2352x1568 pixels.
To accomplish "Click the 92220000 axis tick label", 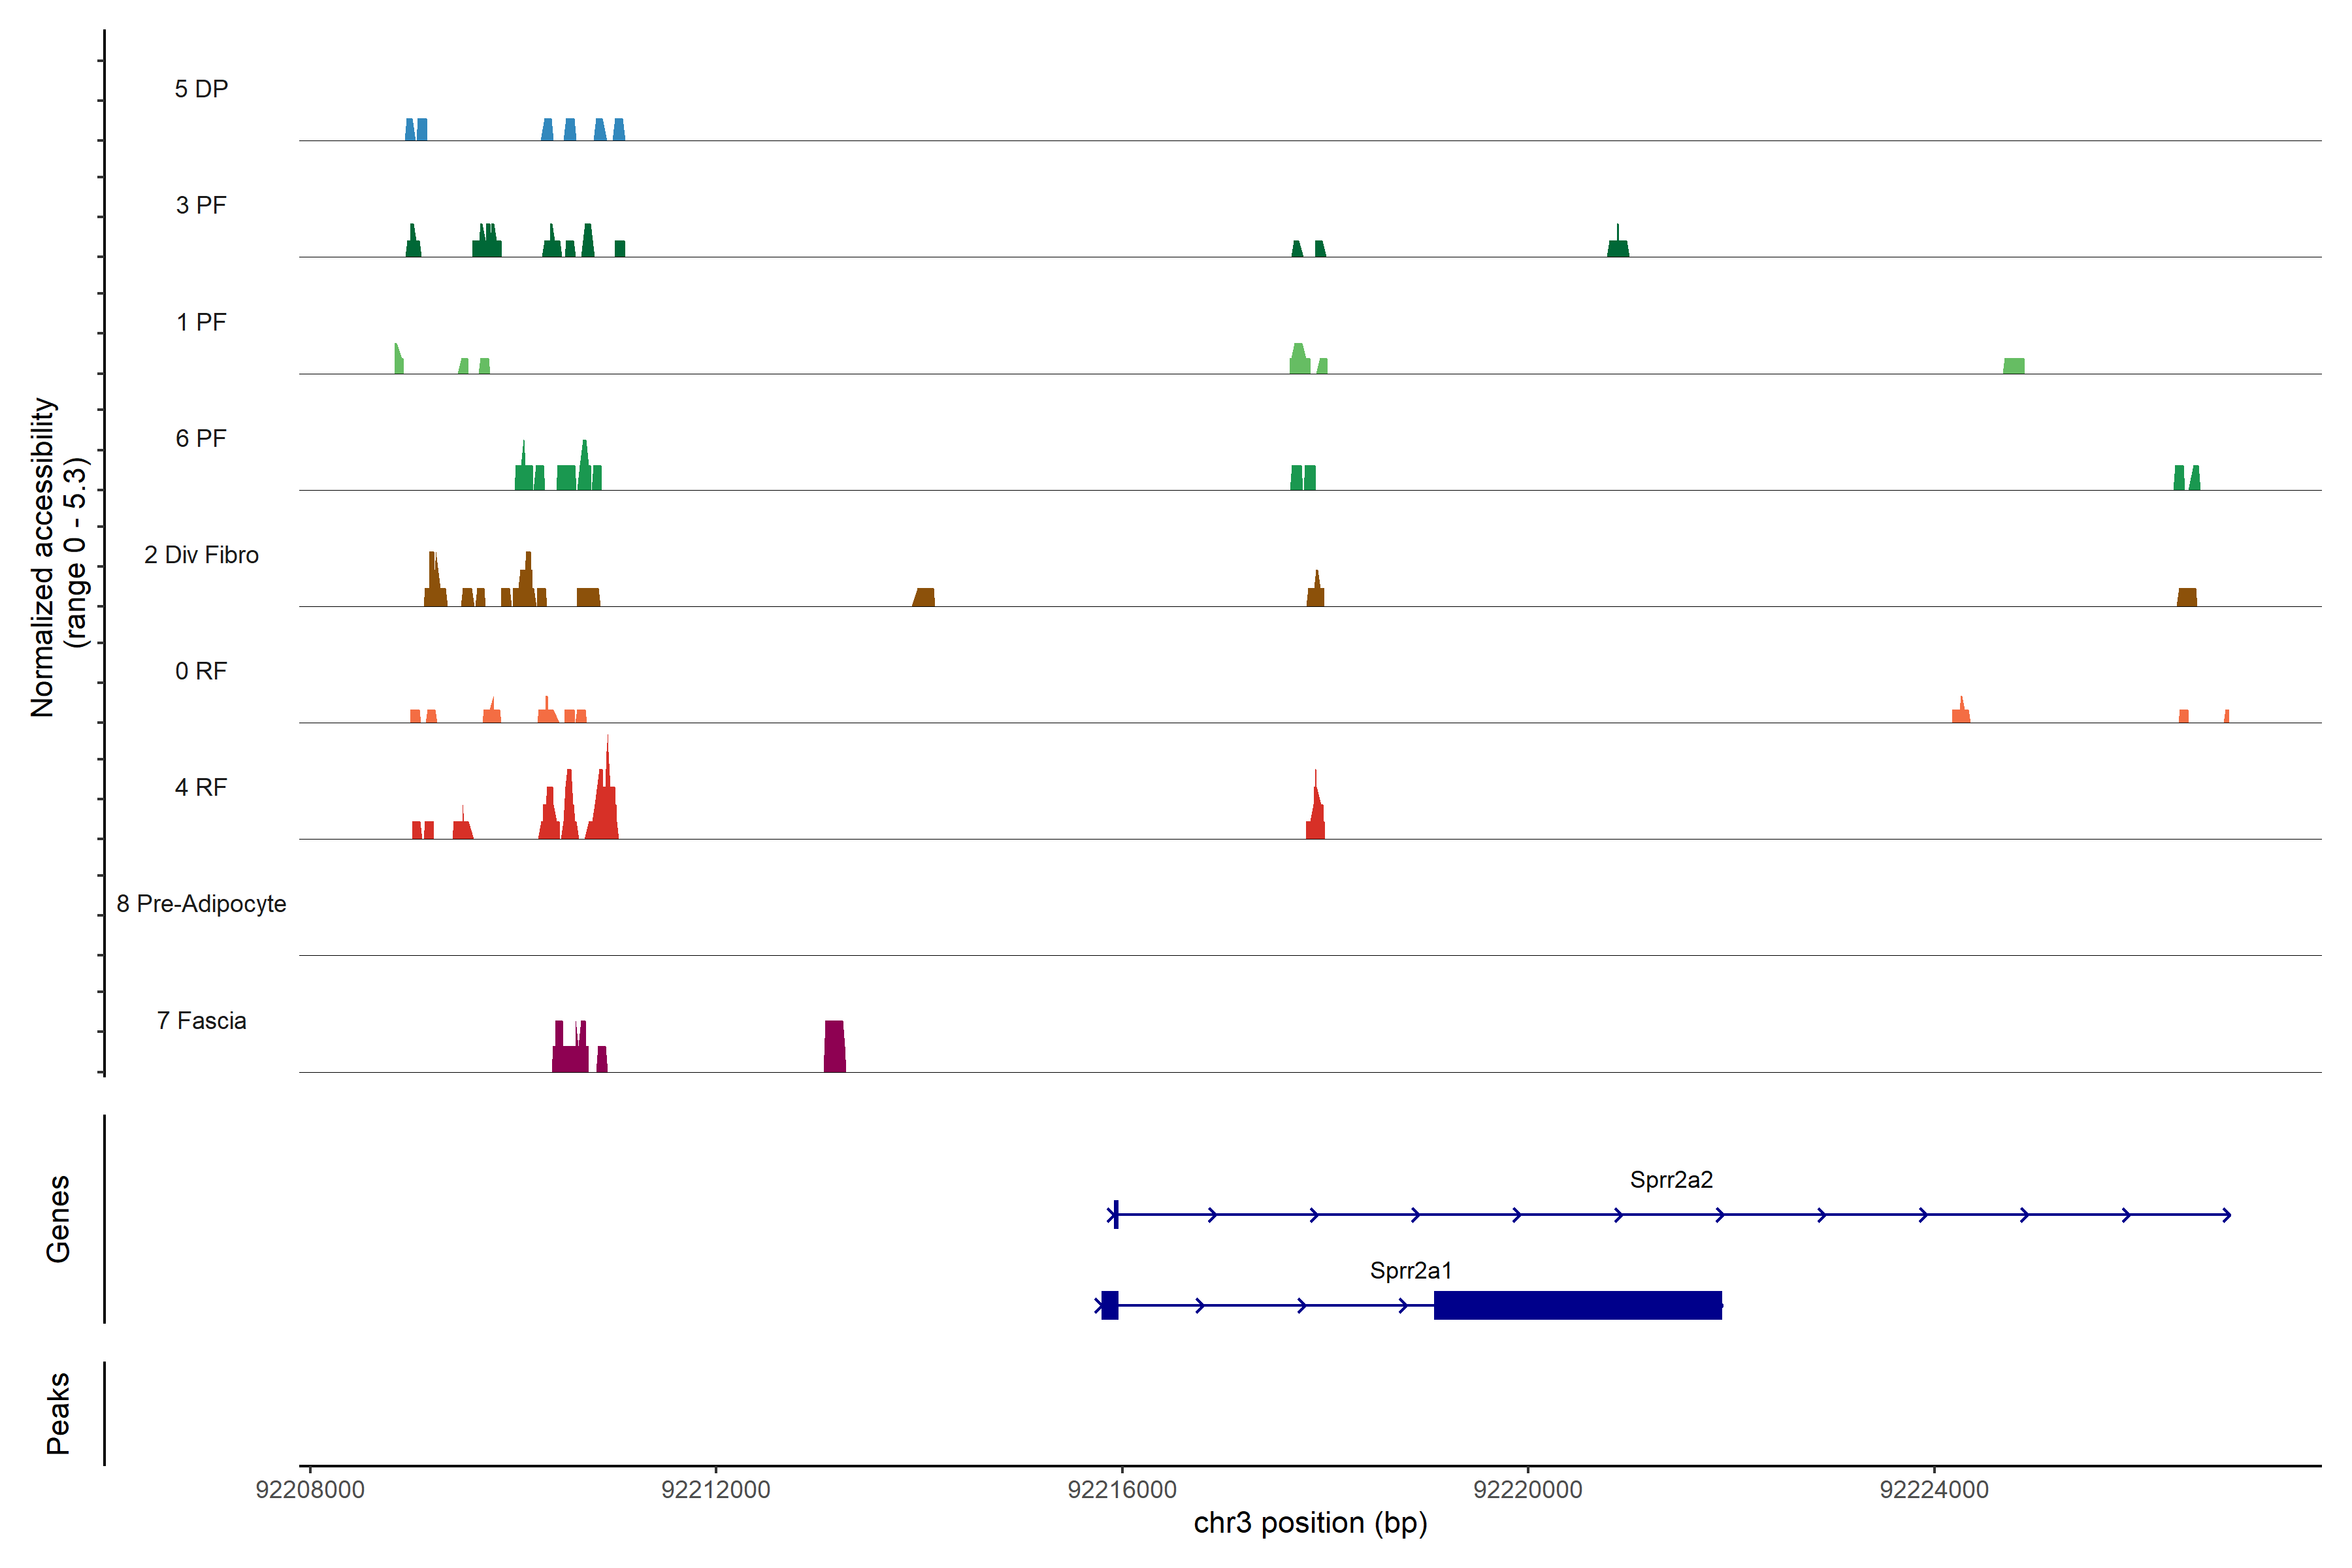I will [x=1528, y=1489].
